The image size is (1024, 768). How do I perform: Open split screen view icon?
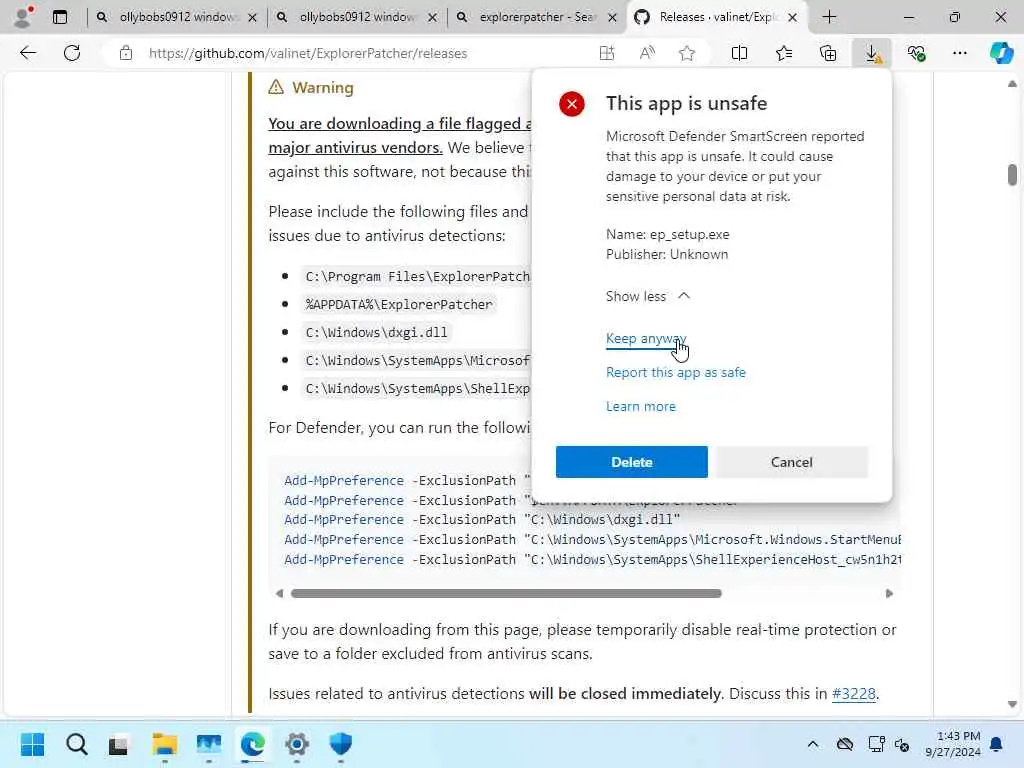point(739,53)
